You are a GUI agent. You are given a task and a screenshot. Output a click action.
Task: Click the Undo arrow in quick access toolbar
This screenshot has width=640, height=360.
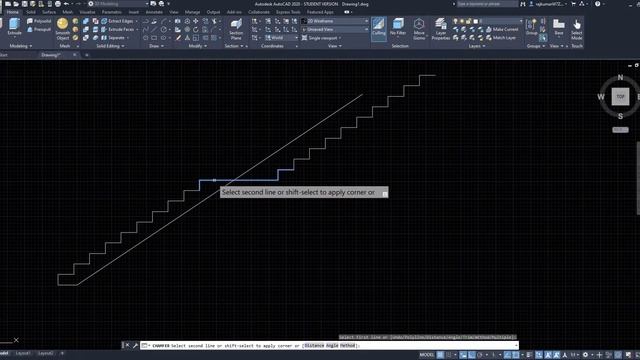click(x=66, y=4)
